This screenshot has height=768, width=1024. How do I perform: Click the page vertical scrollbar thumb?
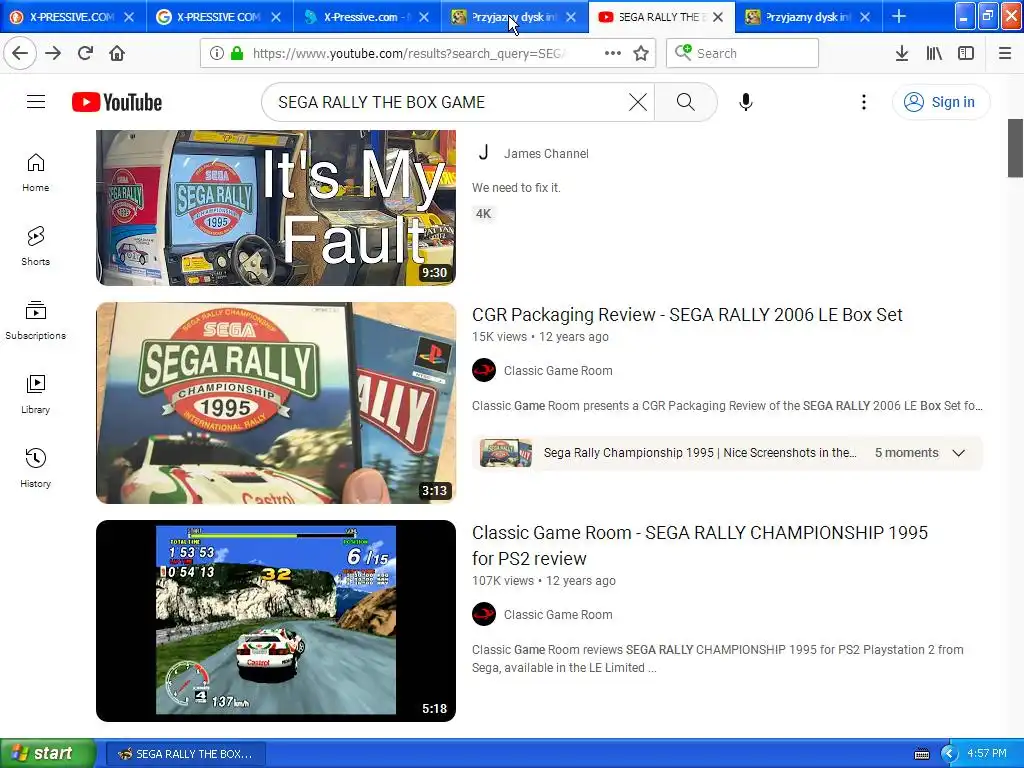click(1015, 148)
